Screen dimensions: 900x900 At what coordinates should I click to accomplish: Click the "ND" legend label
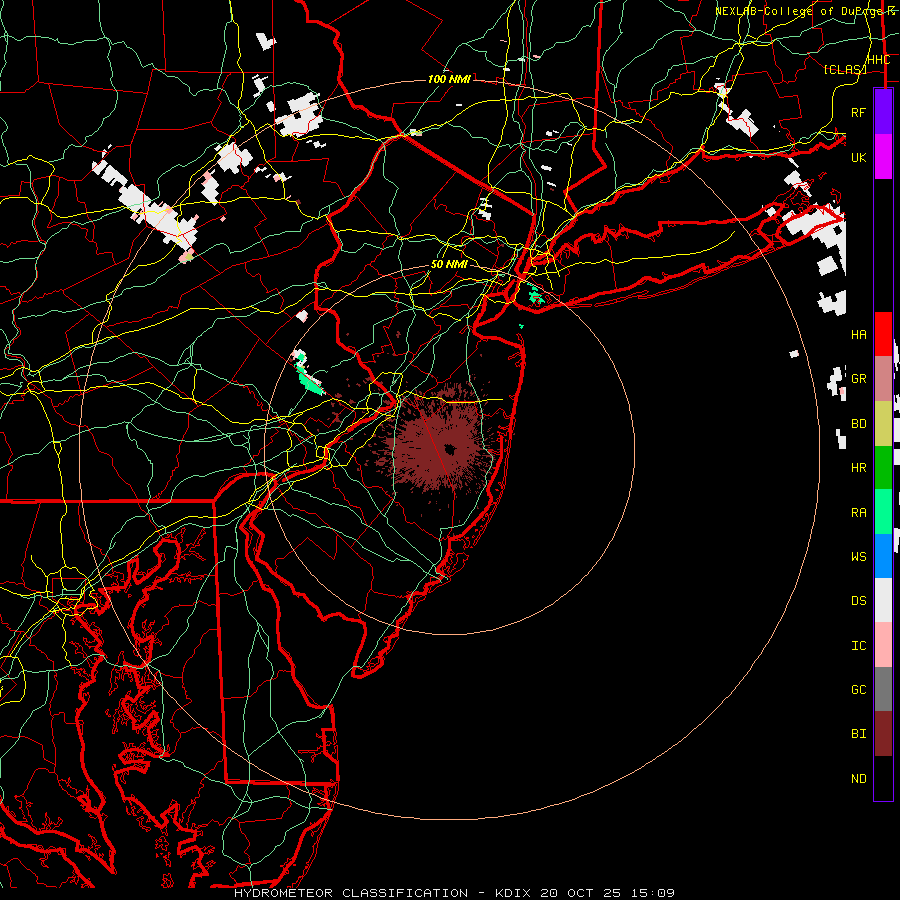coord(859,779)
